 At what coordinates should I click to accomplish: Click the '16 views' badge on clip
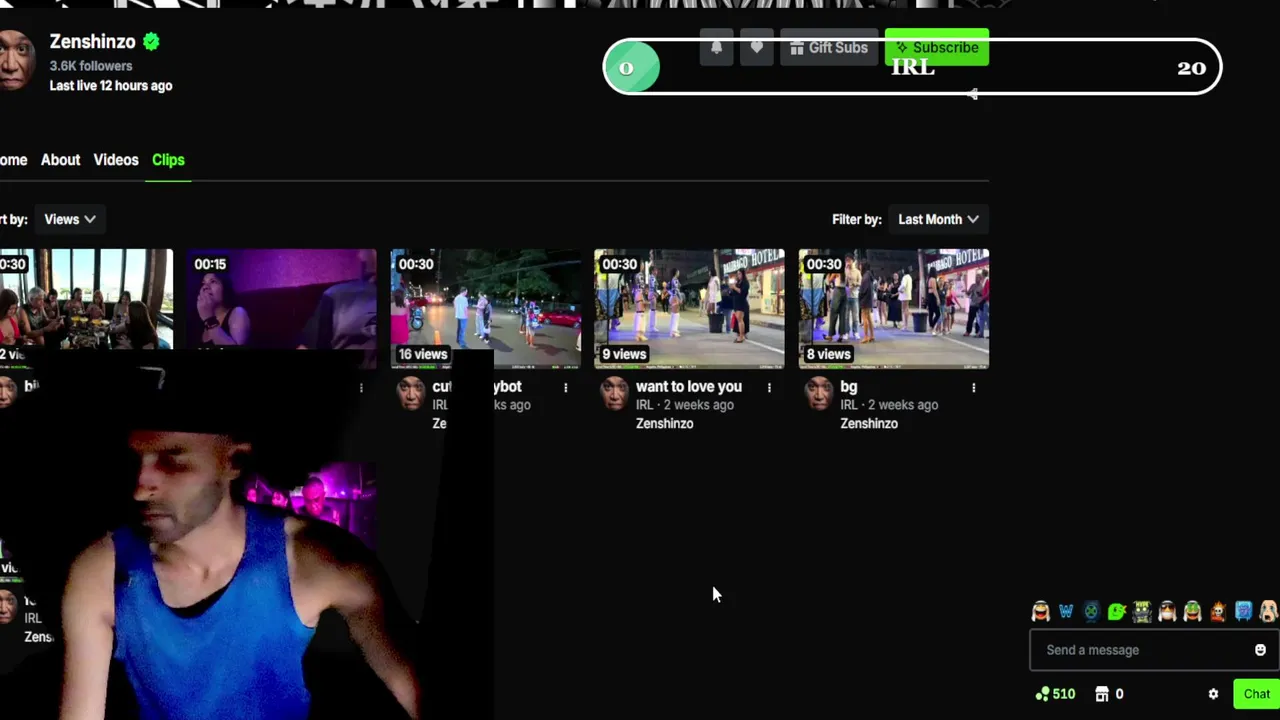[423, 354]
